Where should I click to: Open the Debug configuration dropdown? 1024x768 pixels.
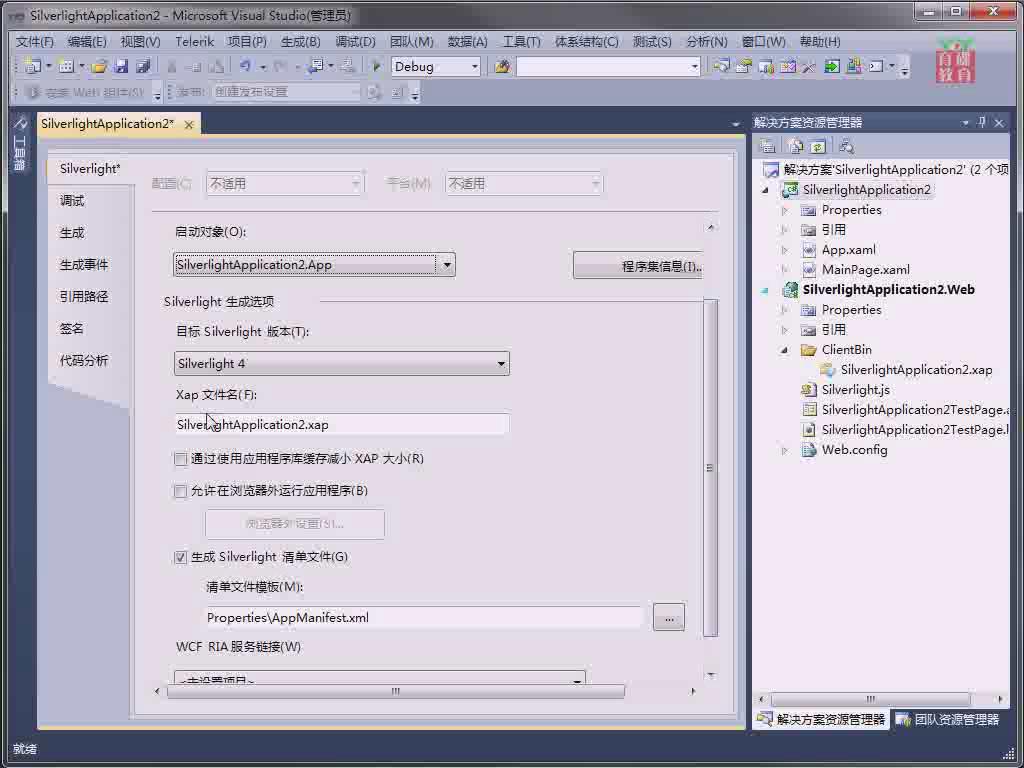[x=475, y=66]
